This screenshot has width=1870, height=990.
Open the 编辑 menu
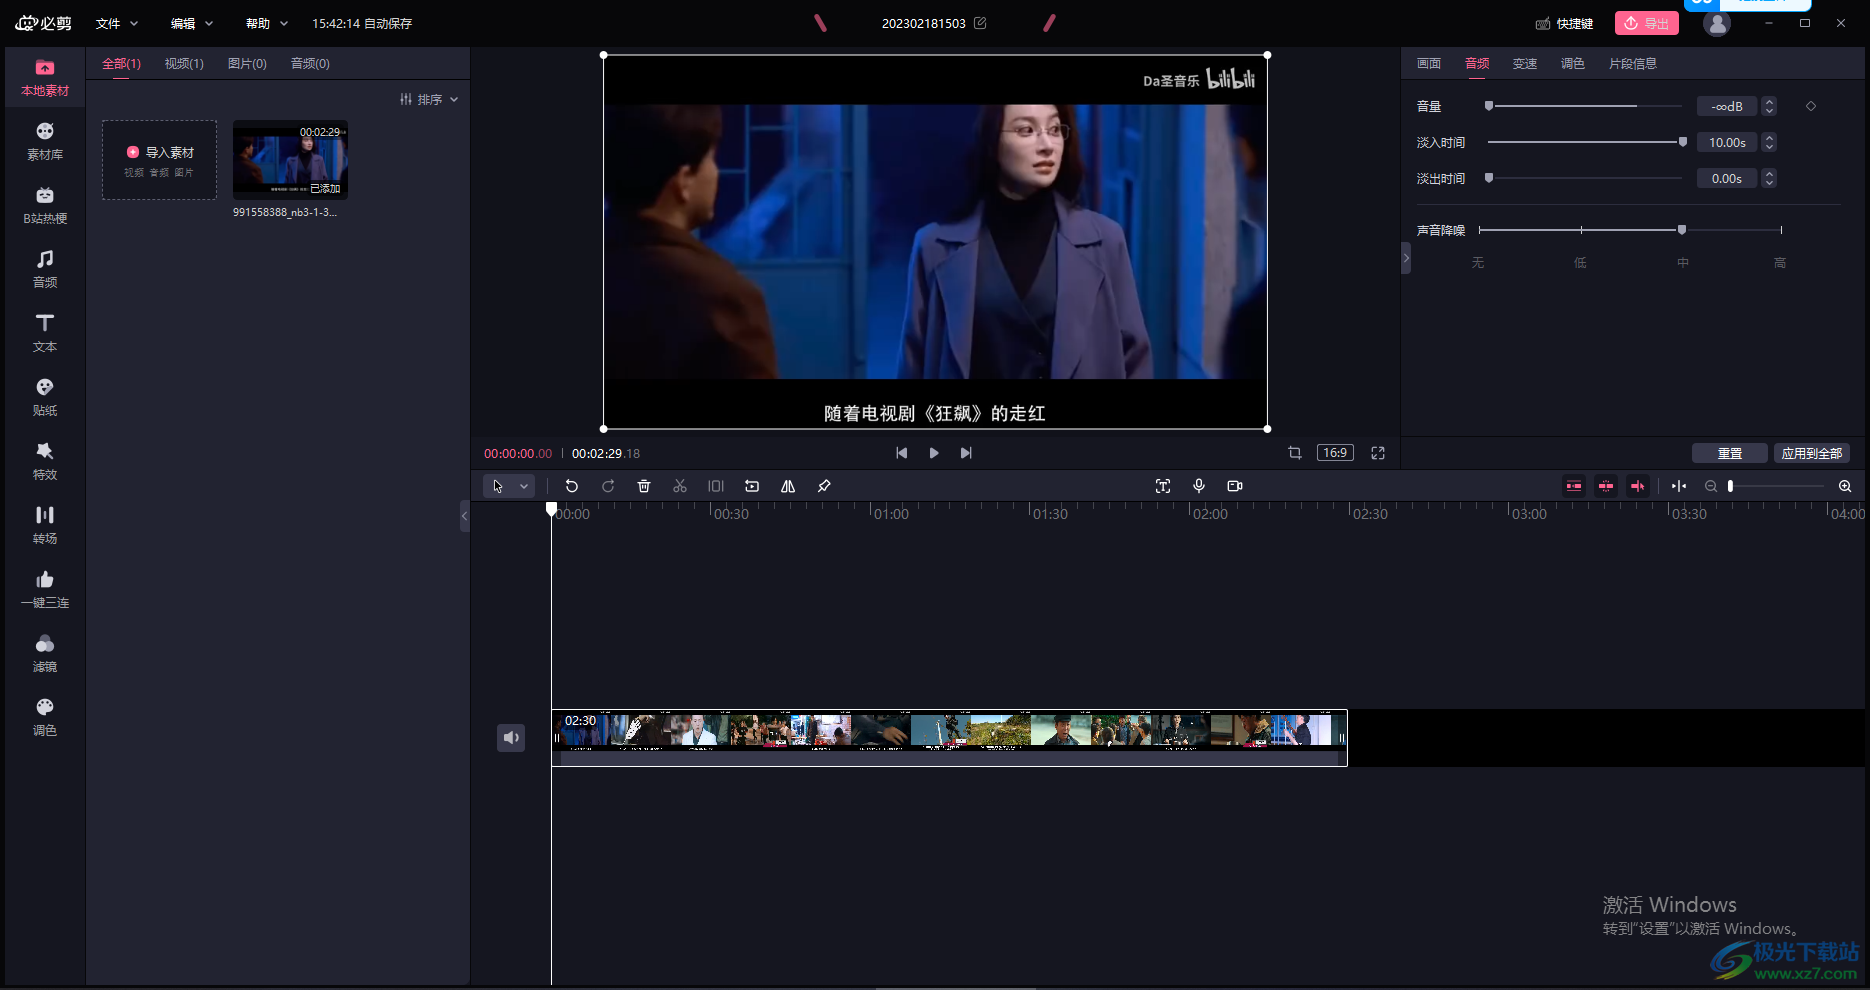click(192, 23)
